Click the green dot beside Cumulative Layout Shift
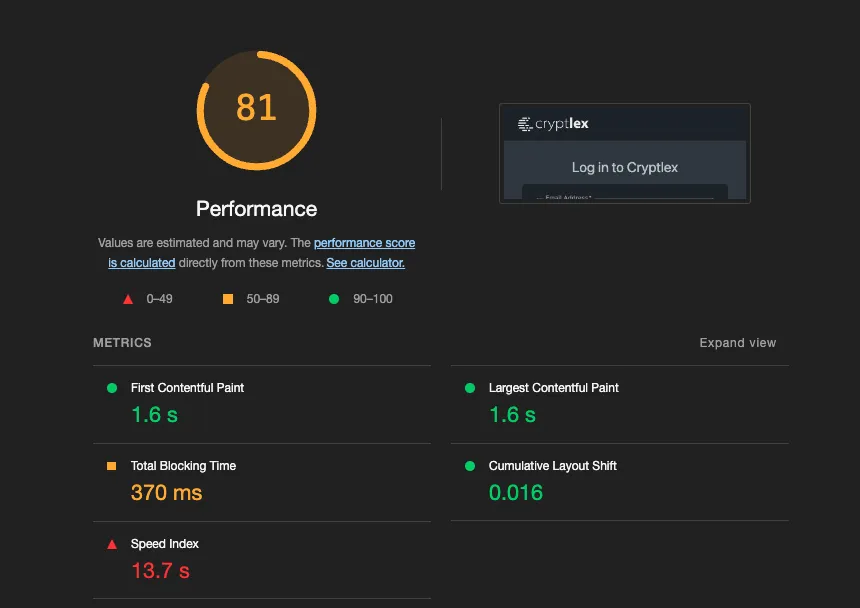The height and width of the screenshot is (608, 860). (468, 466)
